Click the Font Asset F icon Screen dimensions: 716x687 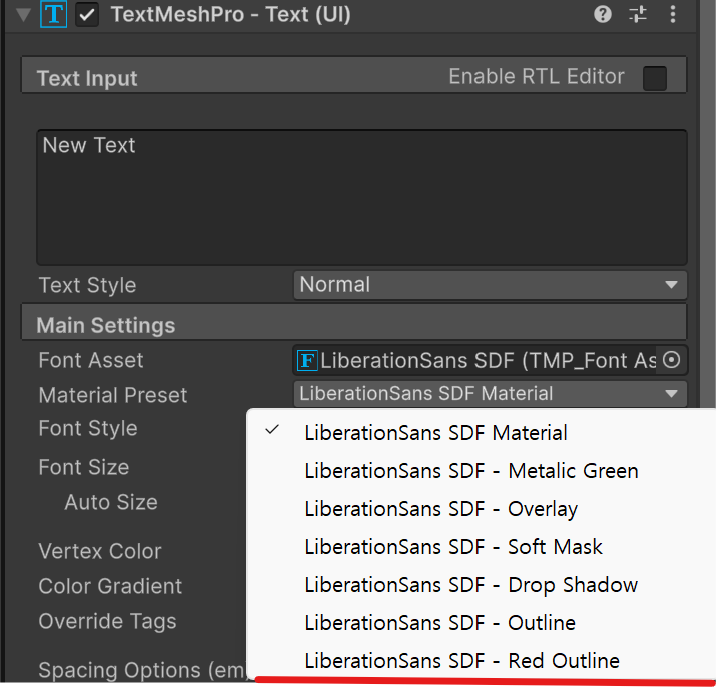[x=307, y=361]
